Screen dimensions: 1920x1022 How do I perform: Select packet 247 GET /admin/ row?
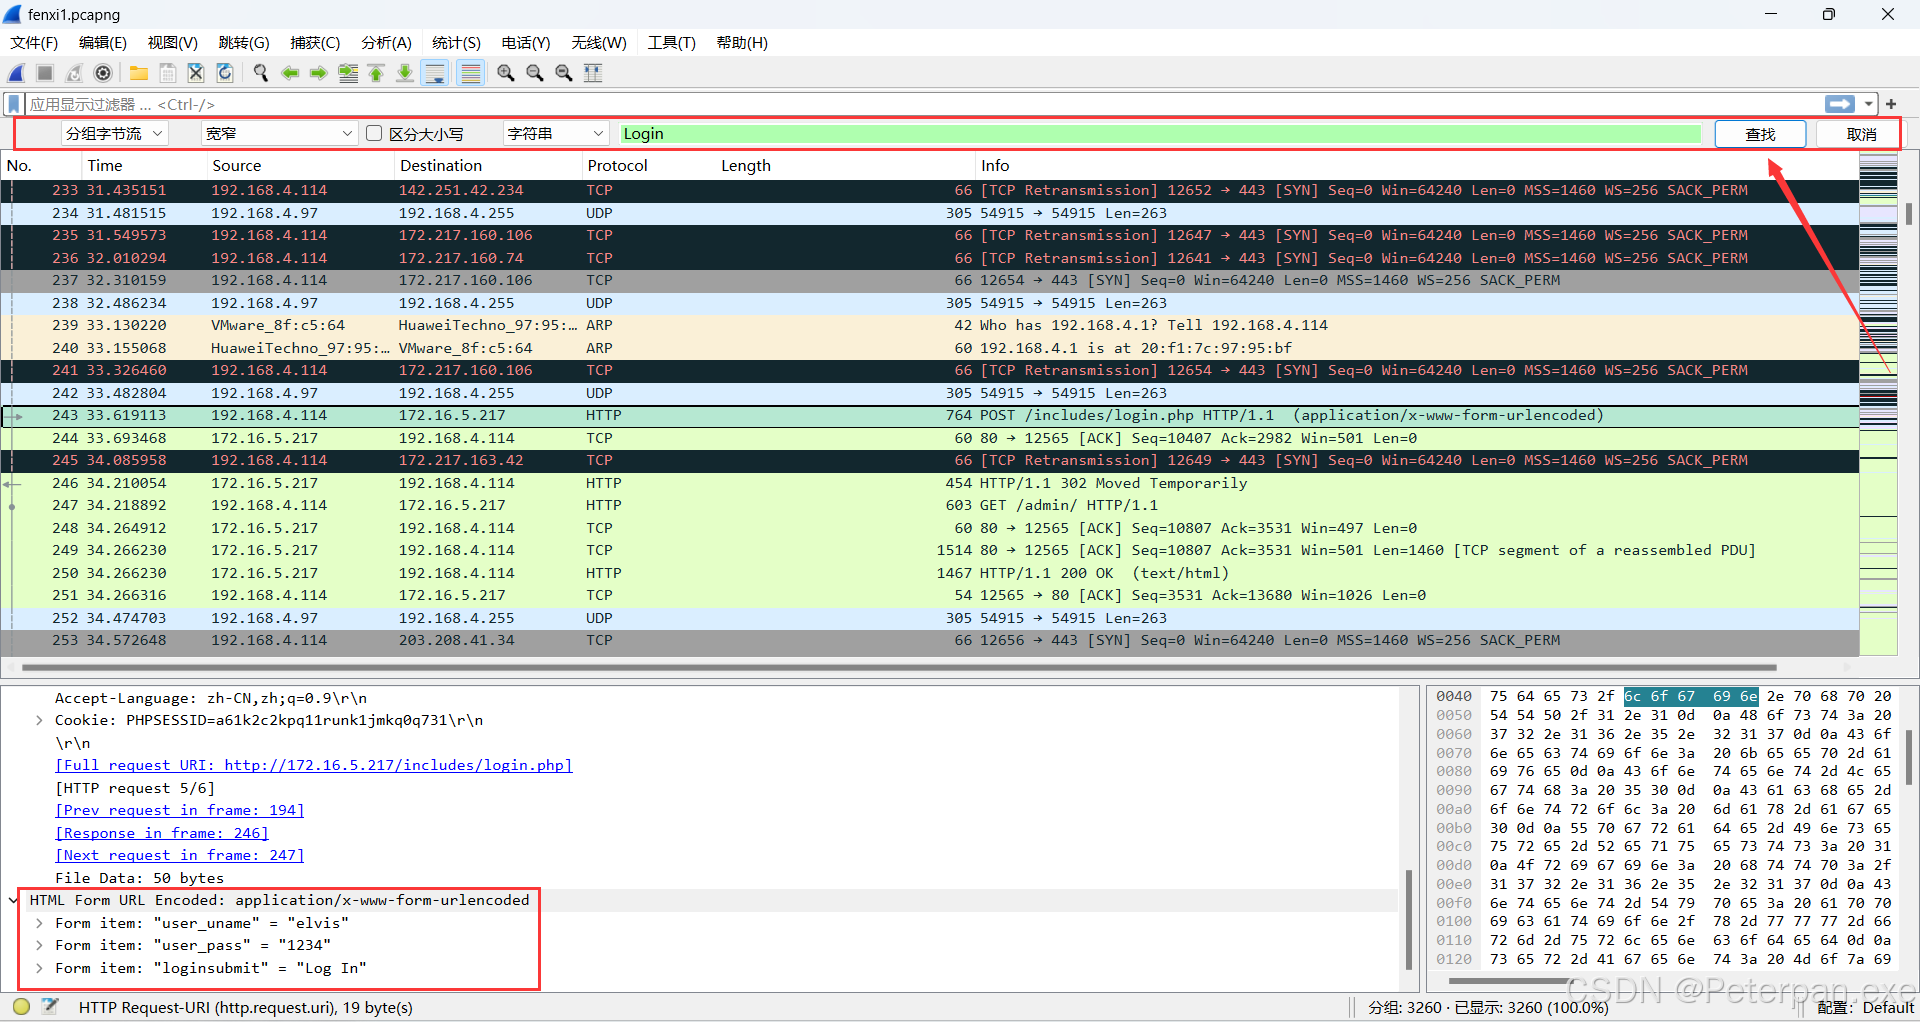pyautogui.click(x=930, y=505)
